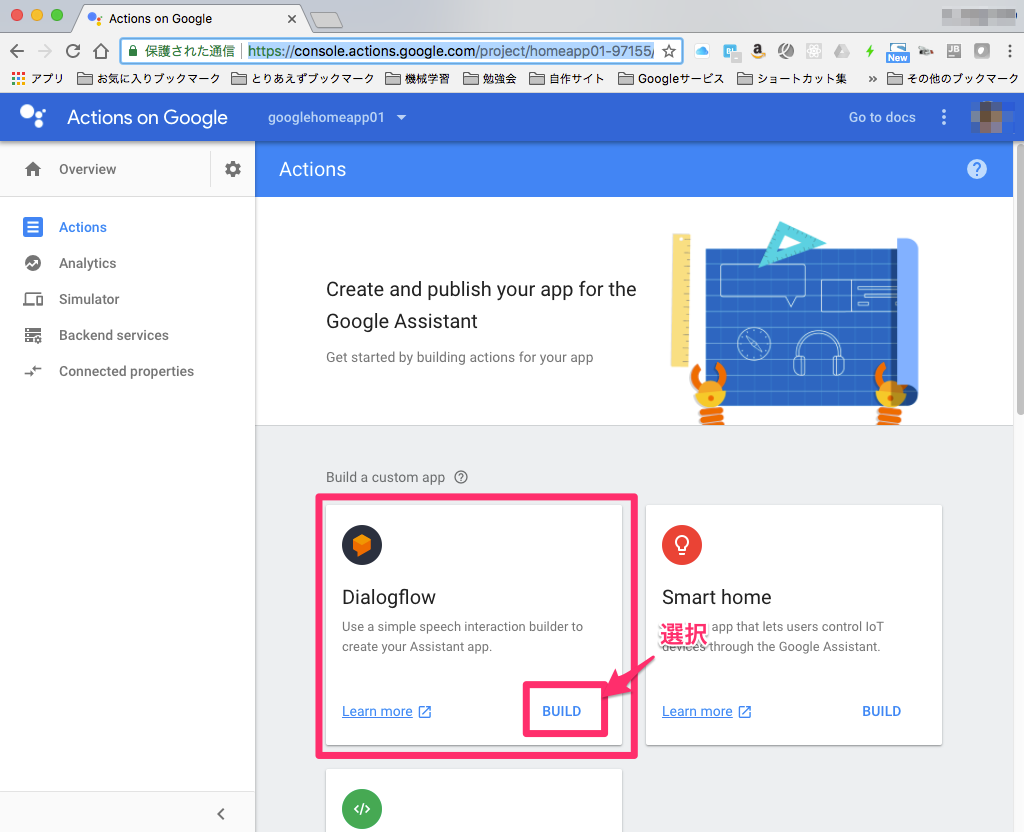This screenshot has height=832, width=1024.
Task: Close the Actions on Google tab
Action: point(292,19)
